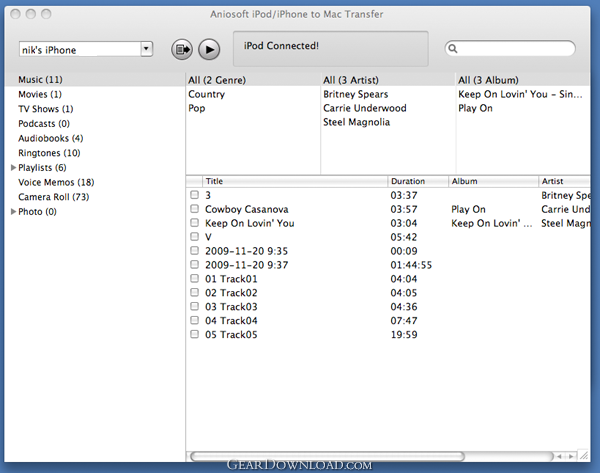Image resolution: width=600 pixels, height=473 pixels.
Task: Click the 19:59 duration cell
Action: pos(404,334)
